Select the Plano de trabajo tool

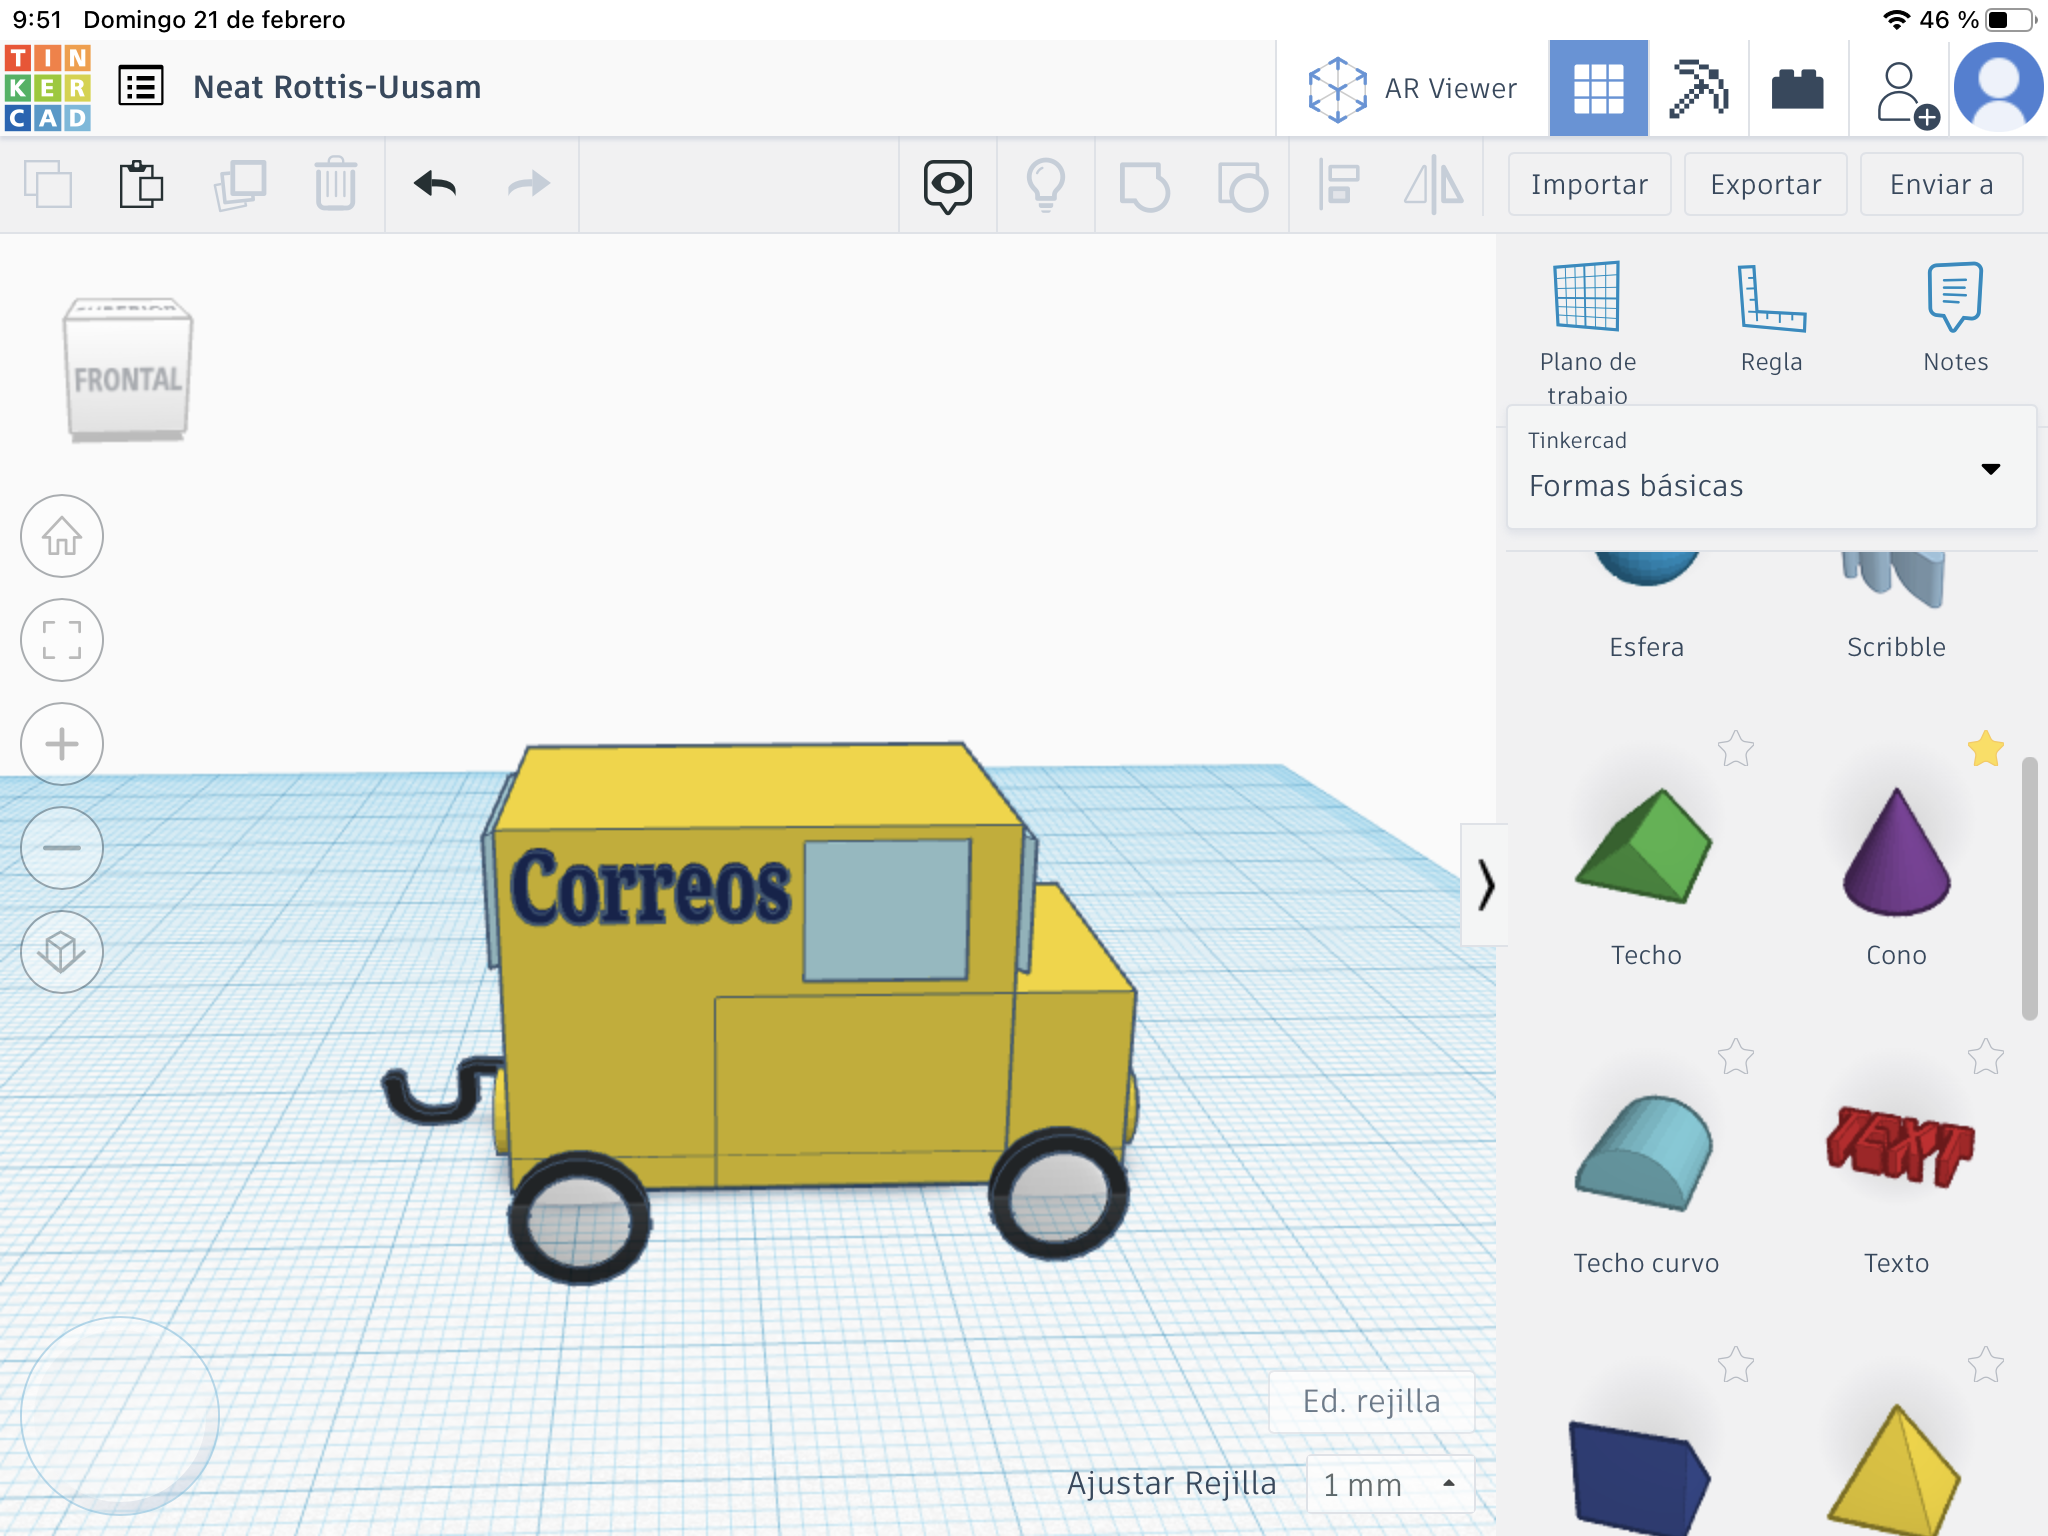tap(1587, 330)
